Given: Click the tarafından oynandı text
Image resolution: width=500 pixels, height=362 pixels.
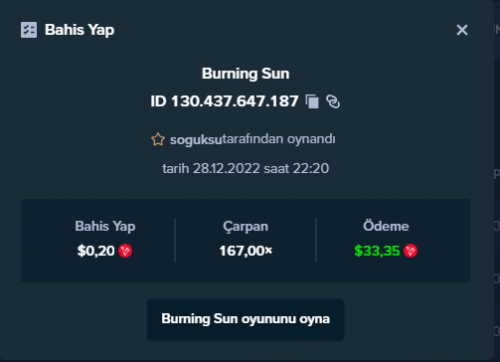Looking at the screenshot, I should point(279,139).
